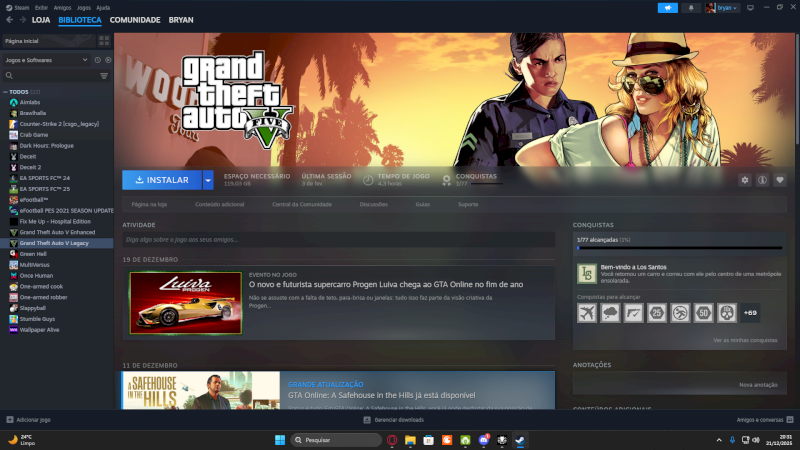The image size is (800, 450).
Task: Open Amigos e conversas chat icon
Action: click(x=790, y=420)
